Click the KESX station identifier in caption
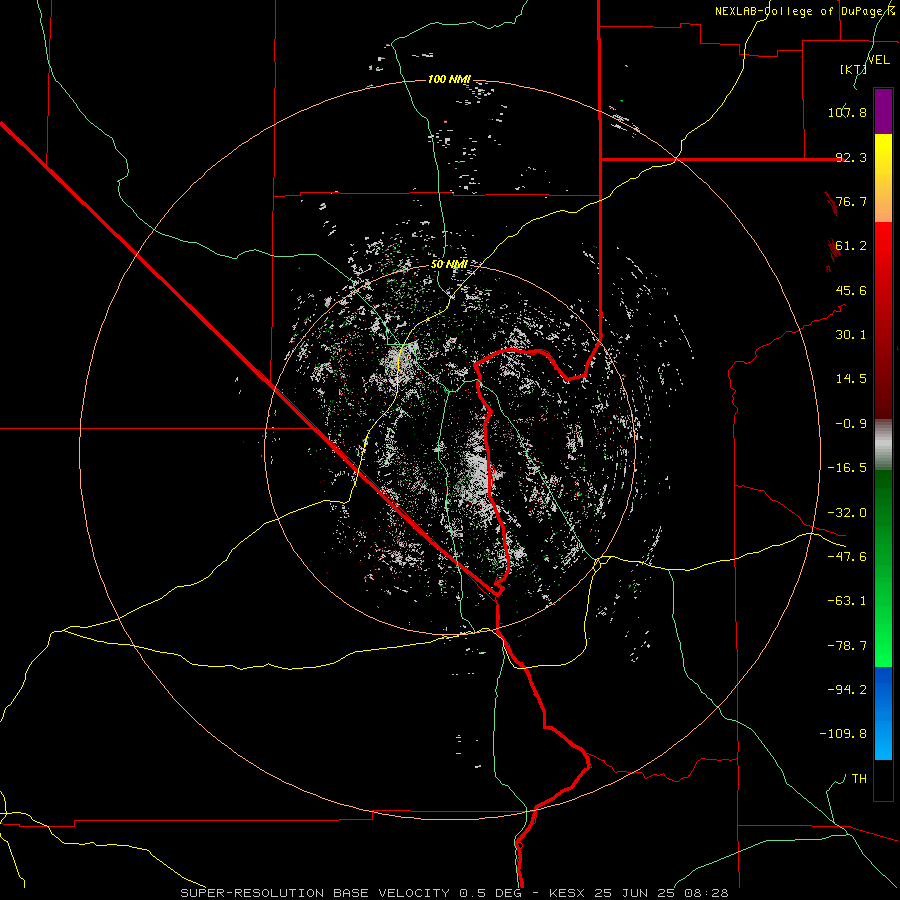Screen dimensions: 900x900 (x=567, y=893)
